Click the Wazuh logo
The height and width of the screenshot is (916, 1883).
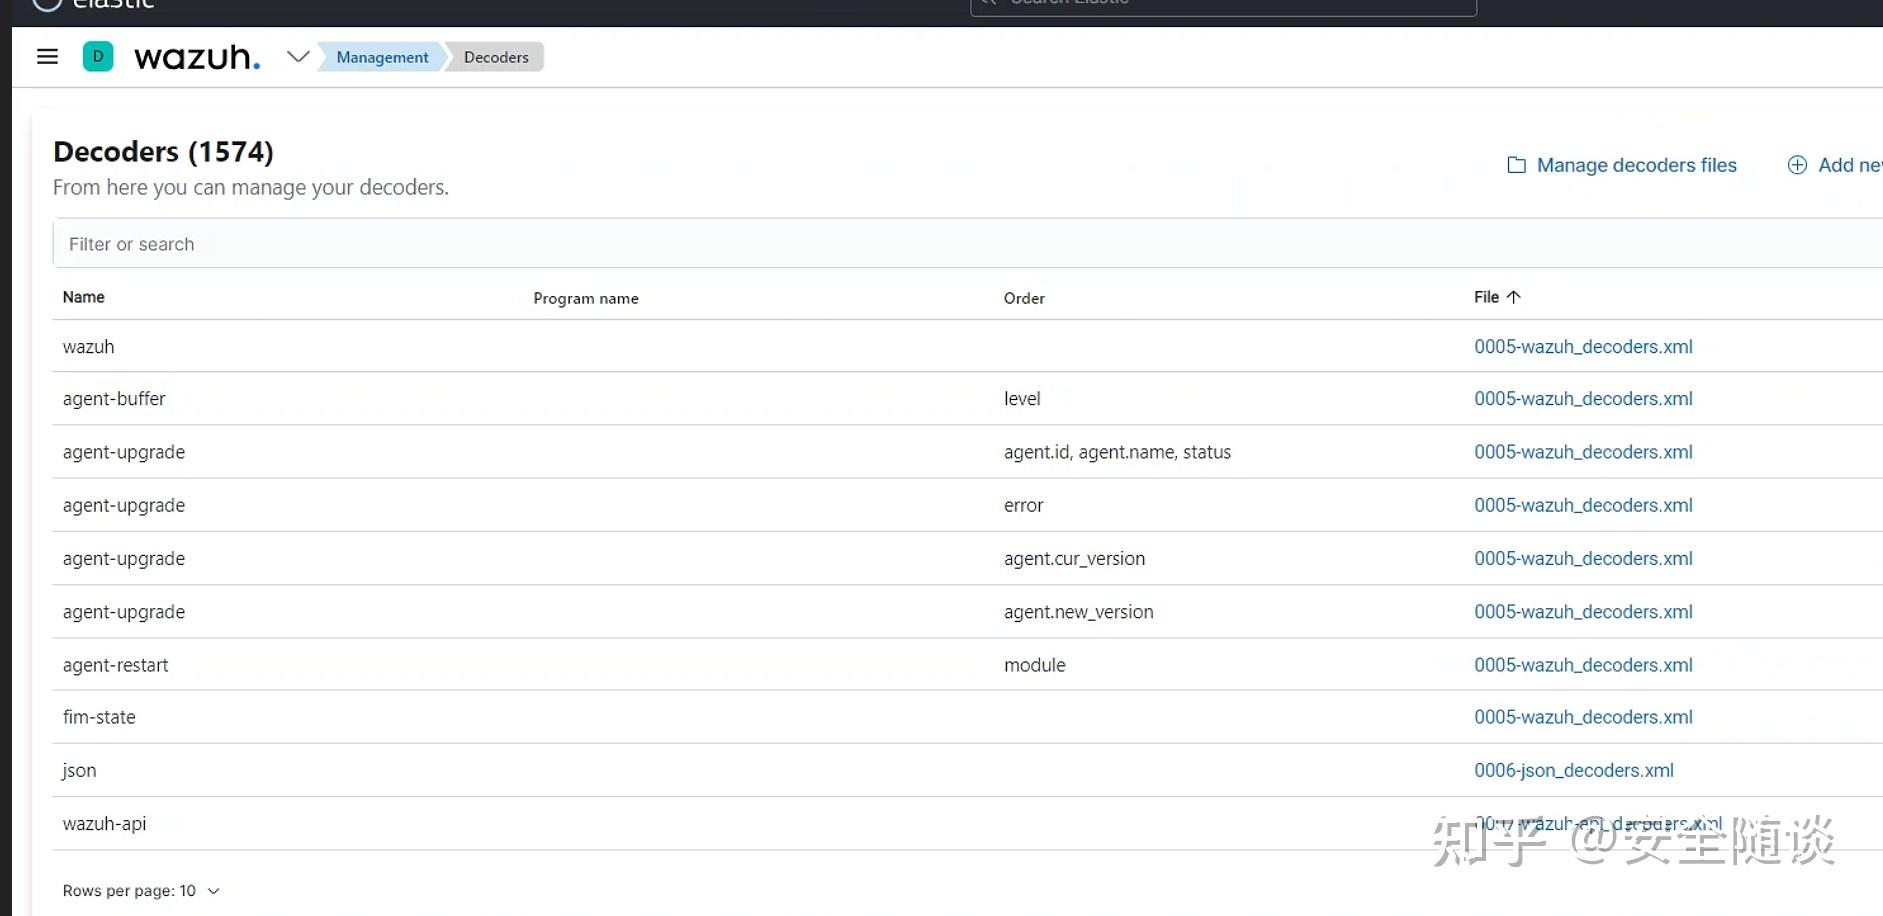(x=197, y=57)
